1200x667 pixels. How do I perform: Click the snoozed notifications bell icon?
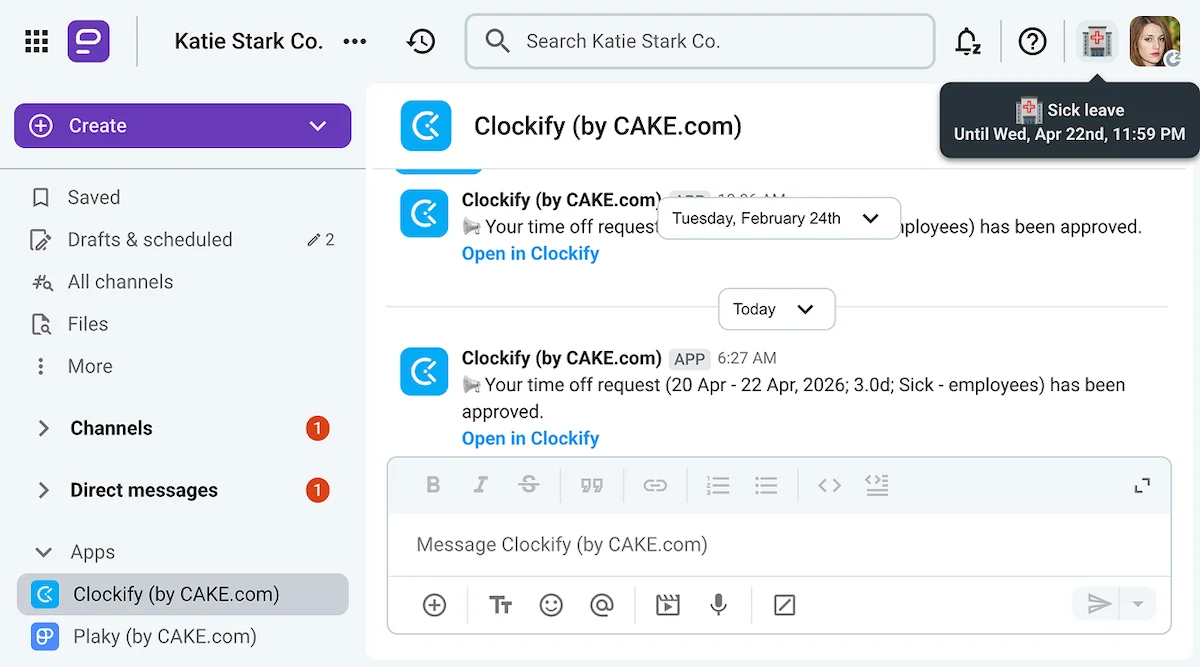(966, 41)
